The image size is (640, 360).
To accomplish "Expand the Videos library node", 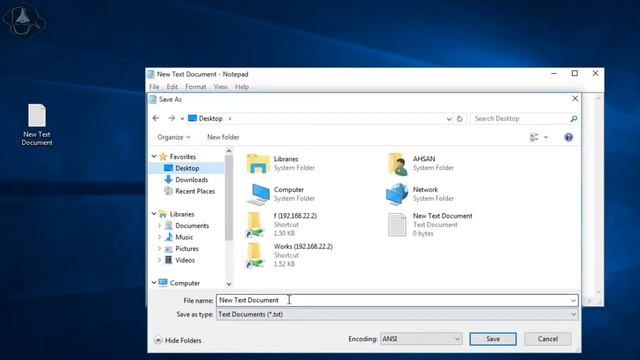I will (x=159, y=260).
